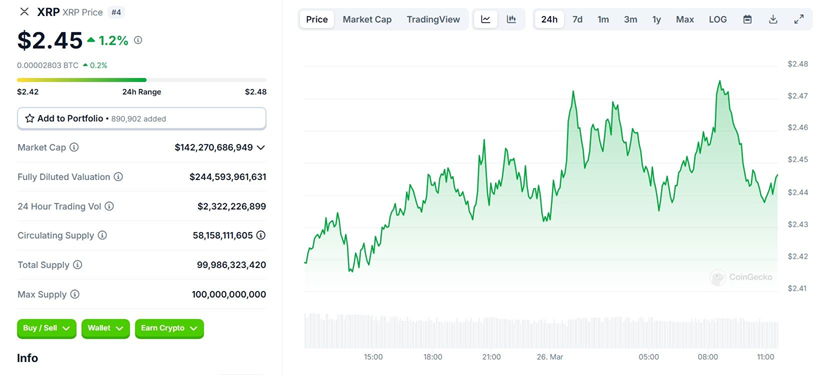Open the calendar date range picker
Screen dimensions: 816x375
click(x=747, y=20)
